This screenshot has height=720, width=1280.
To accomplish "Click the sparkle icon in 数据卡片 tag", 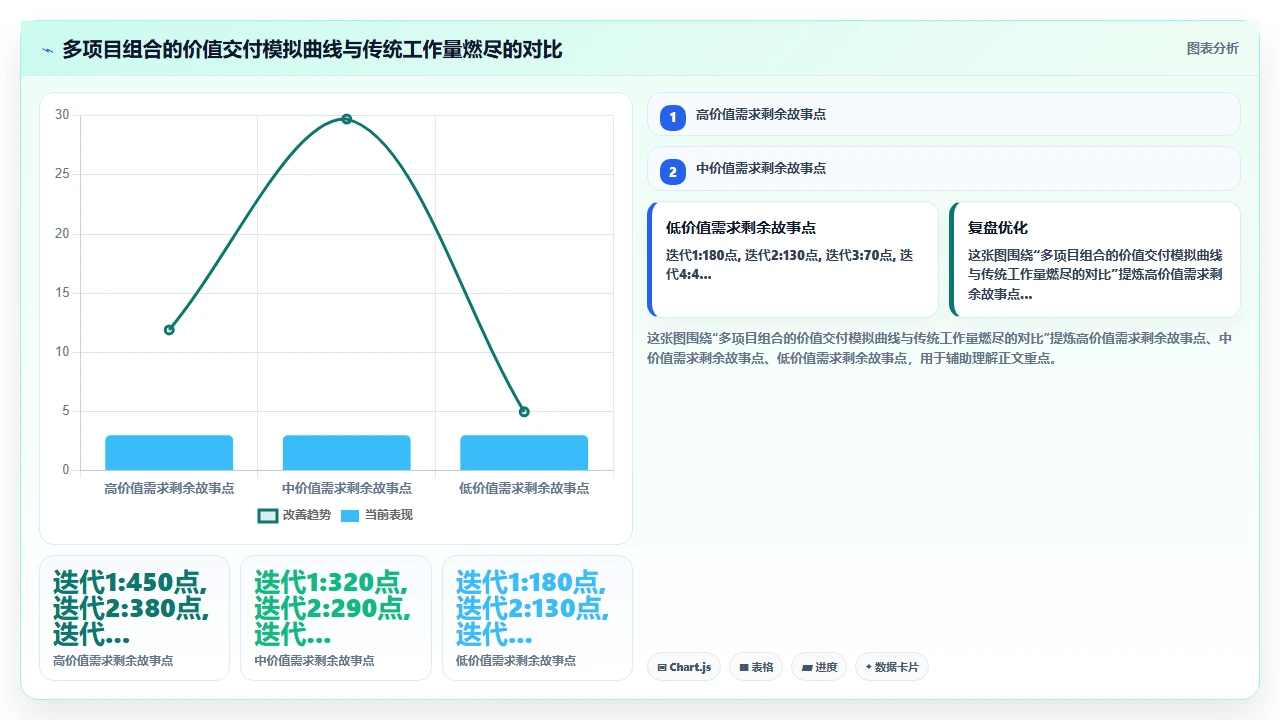I will 868,667.
